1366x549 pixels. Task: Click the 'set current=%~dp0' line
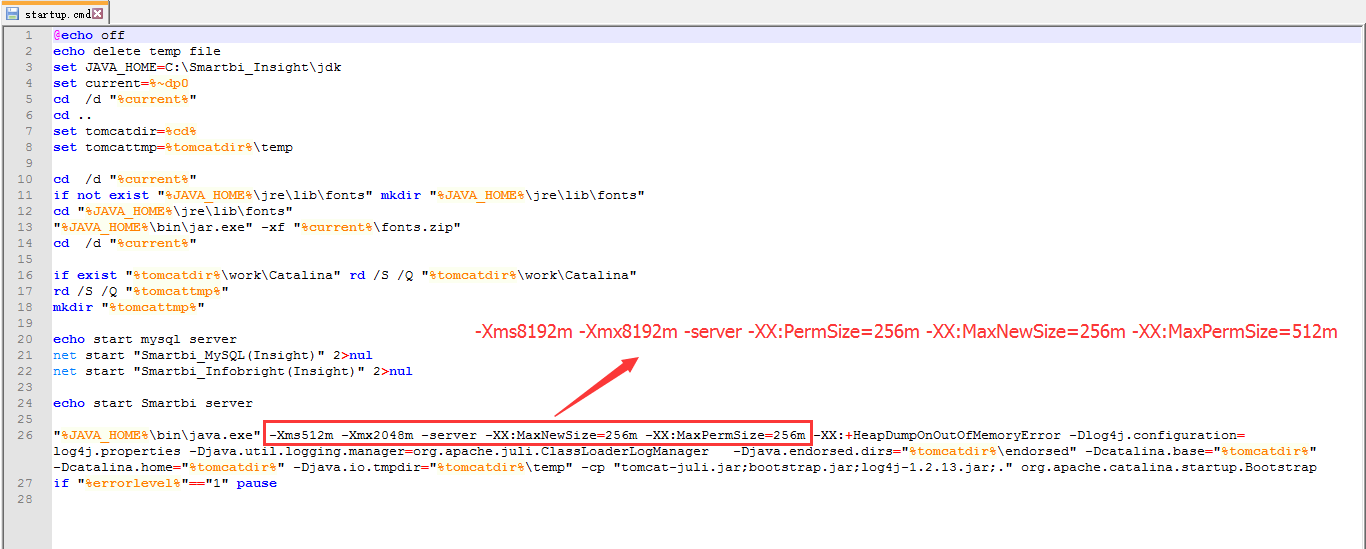point(121,83)
